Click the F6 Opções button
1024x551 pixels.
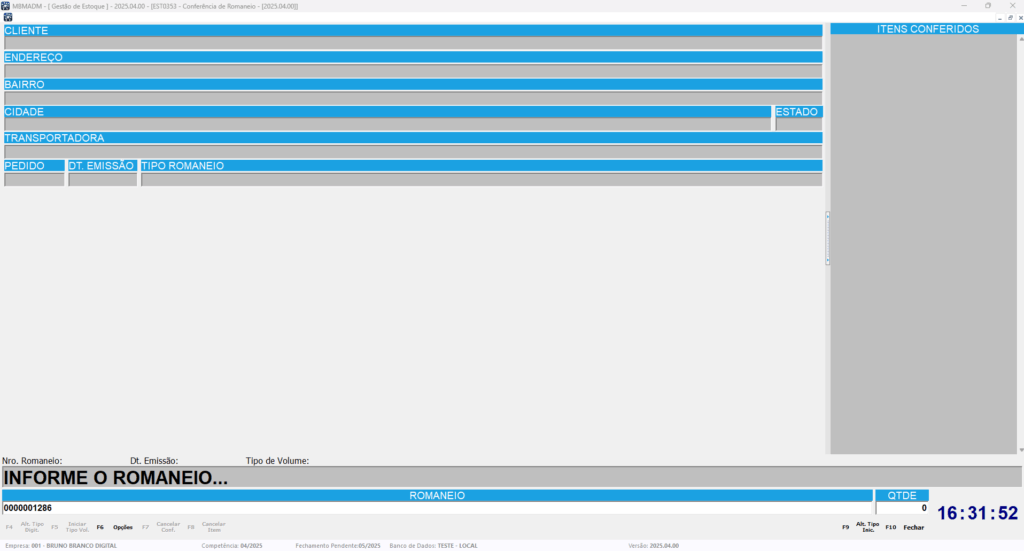[x=115, y=527]
